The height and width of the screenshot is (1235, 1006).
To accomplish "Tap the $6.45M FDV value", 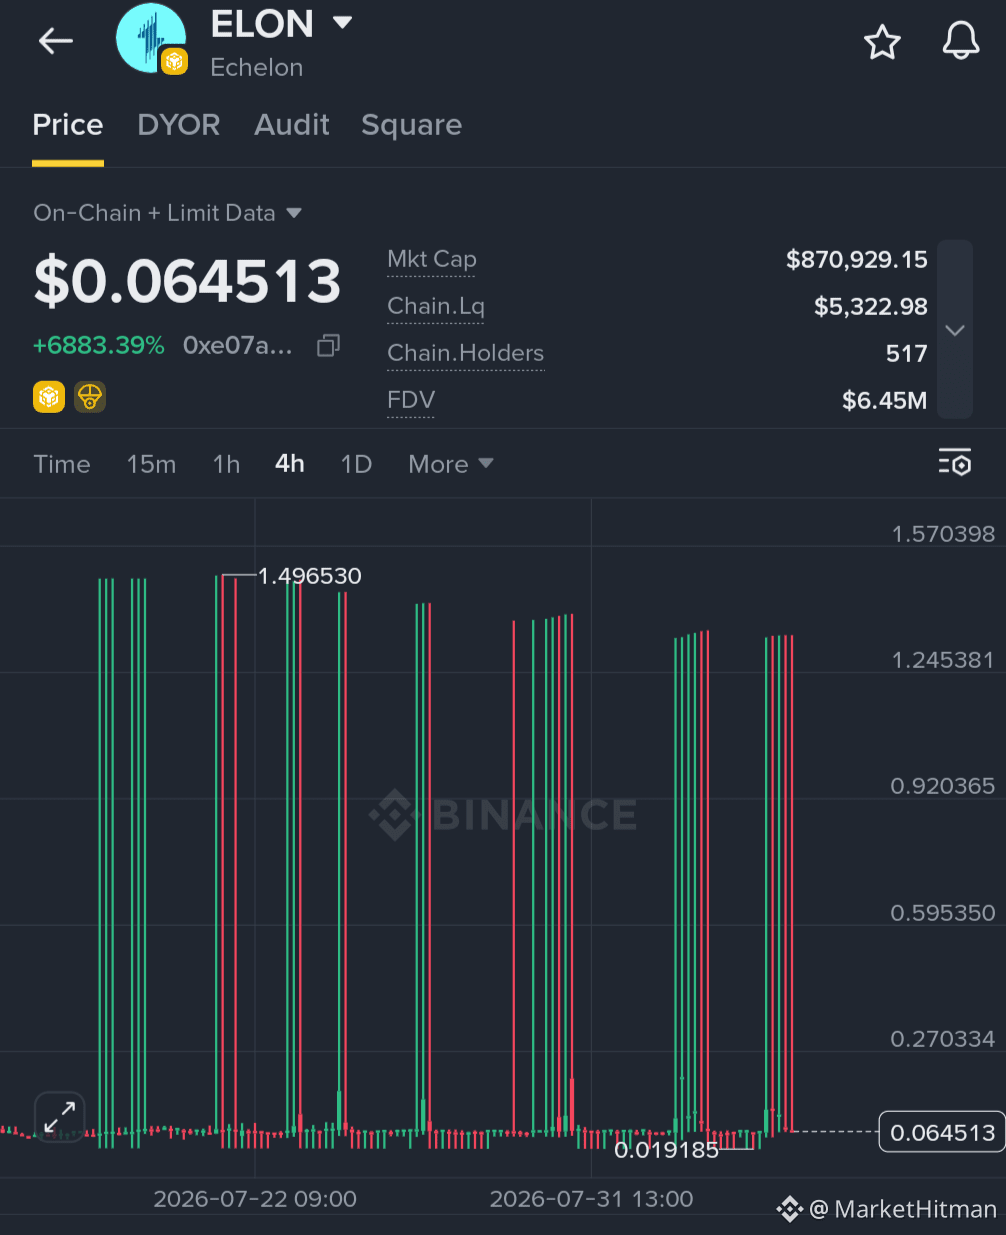I will tap(885, 400).
